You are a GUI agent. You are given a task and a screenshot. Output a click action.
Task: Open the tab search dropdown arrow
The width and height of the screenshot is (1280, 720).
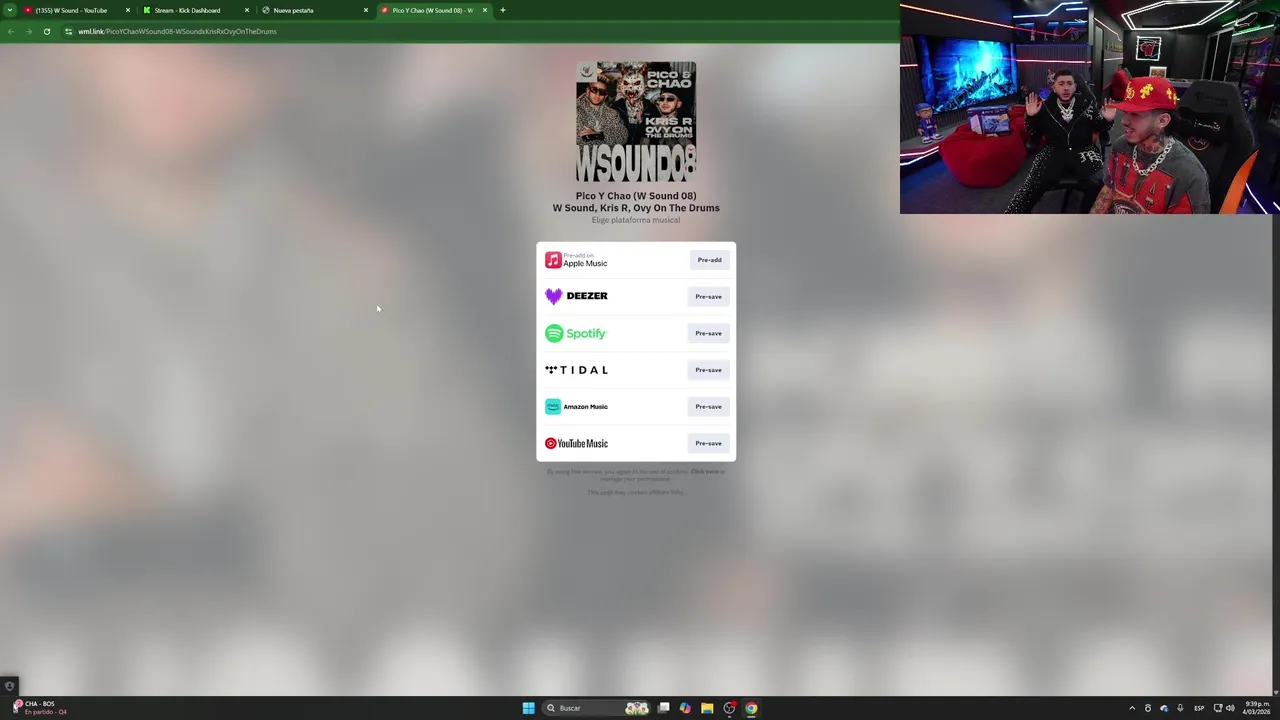tap(9, 10)
